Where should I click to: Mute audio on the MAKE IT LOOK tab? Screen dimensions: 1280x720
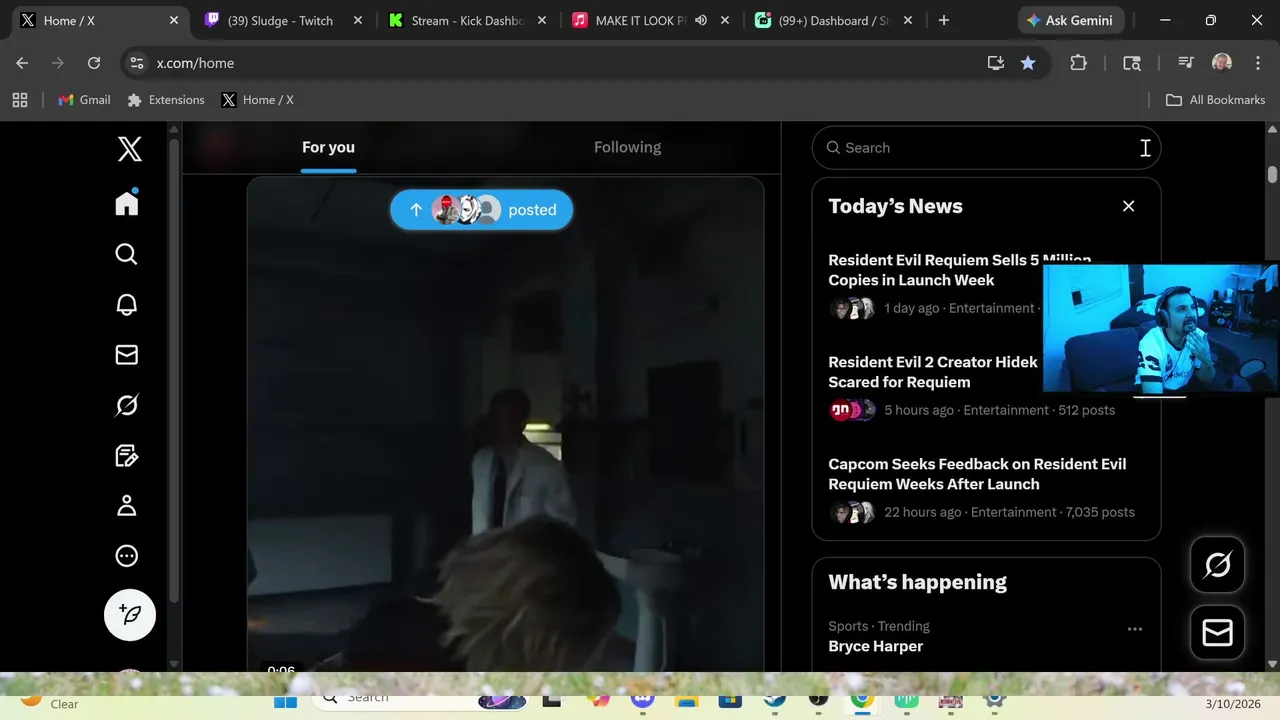pos(701,20)
